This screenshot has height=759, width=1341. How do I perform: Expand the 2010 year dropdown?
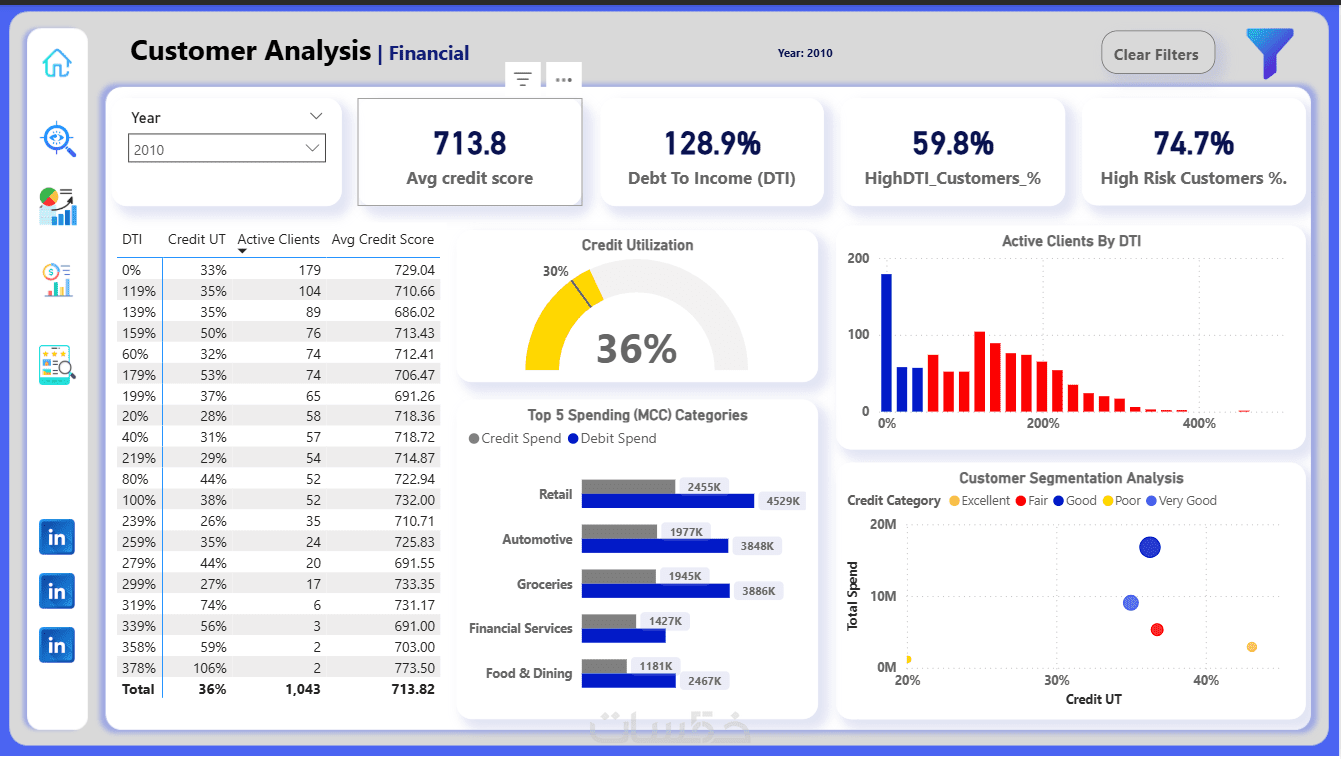[227, 149]
